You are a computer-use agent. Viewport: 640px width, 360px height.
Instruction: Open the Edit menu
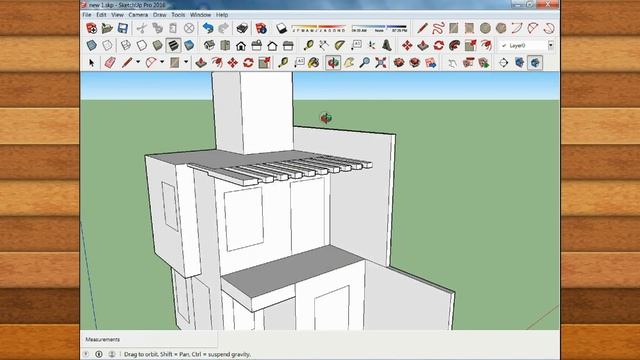click(x=101, y=15)
